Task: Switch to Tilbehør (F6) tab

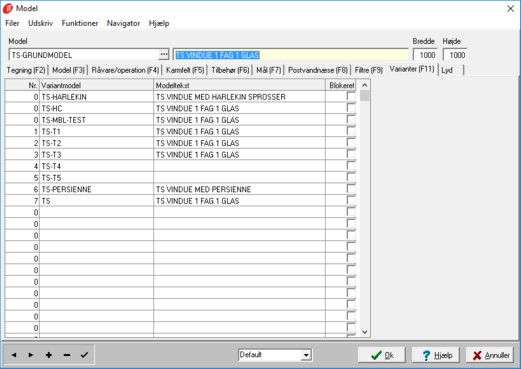Action: [230, 70]
